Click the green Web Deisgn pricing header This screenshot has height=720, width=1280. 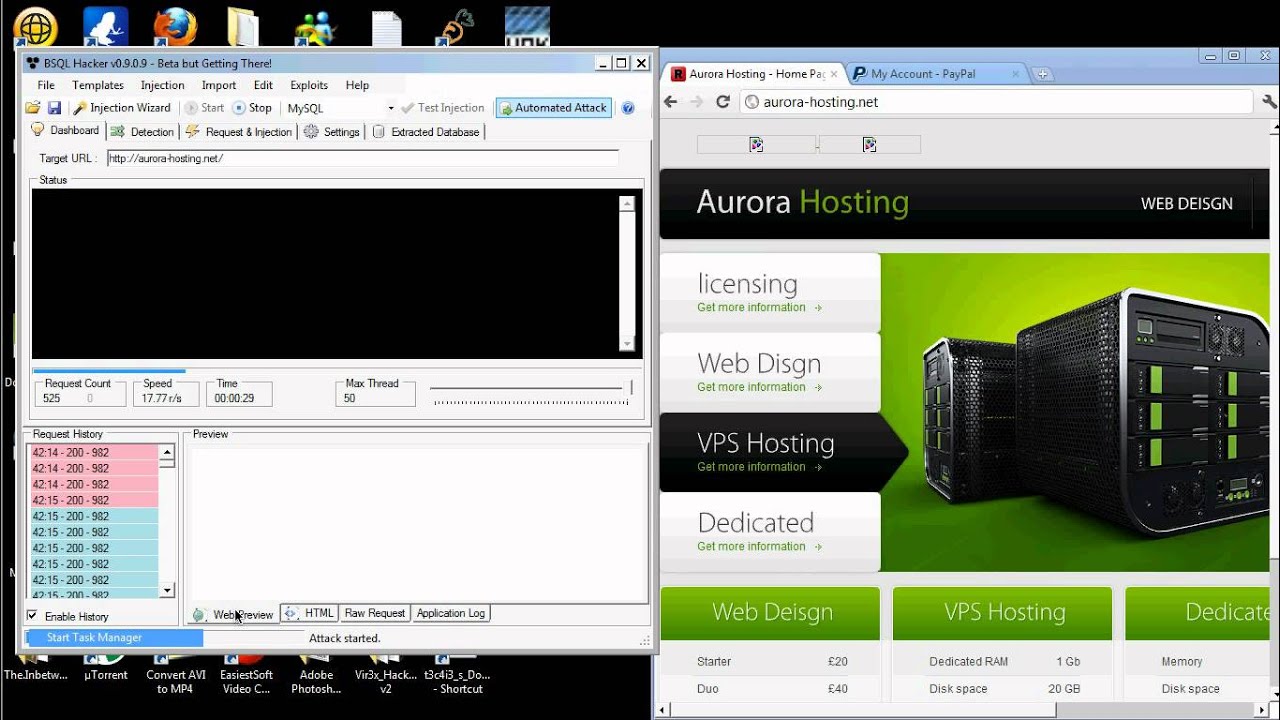[x=771, y=612]
